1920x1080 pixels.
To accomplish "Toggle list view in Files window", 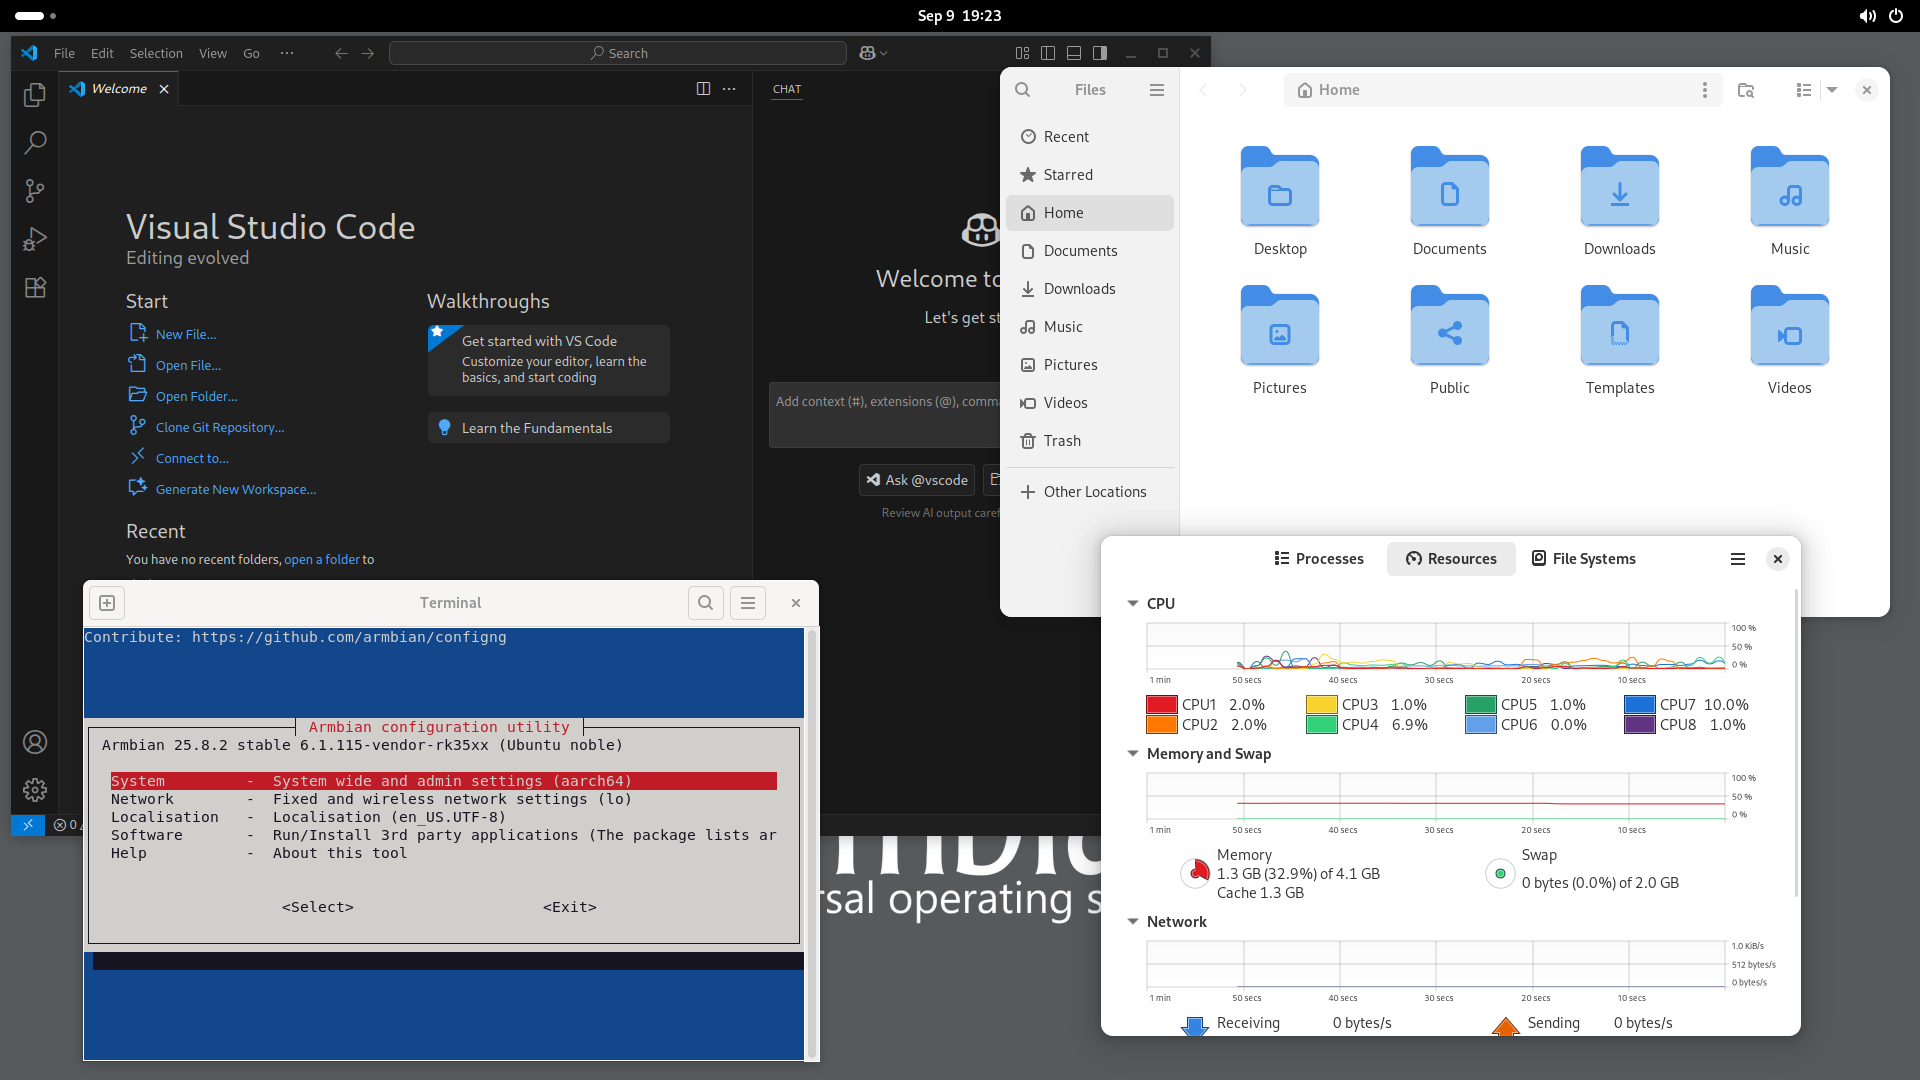I will click(x=1804, y=90).
